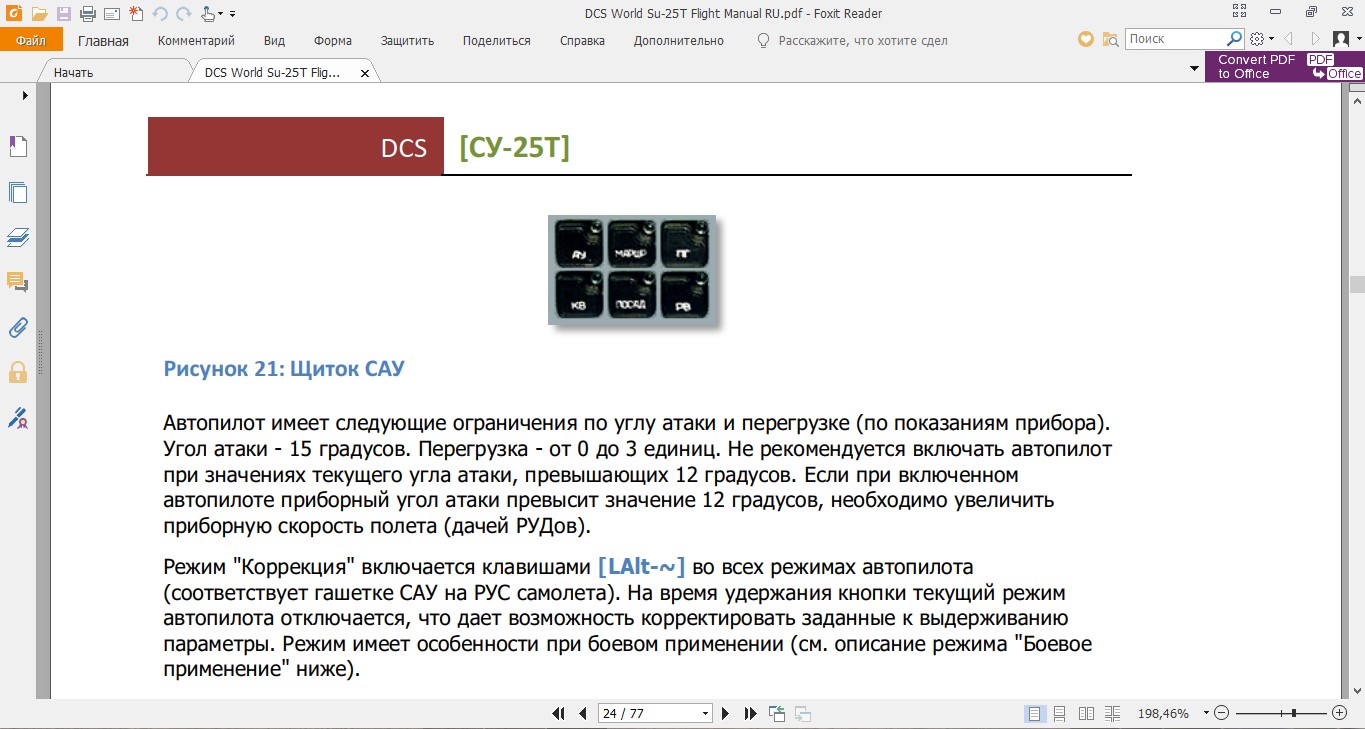
Task: Click the magnifier search button
Action: (x=1235, y=39)
